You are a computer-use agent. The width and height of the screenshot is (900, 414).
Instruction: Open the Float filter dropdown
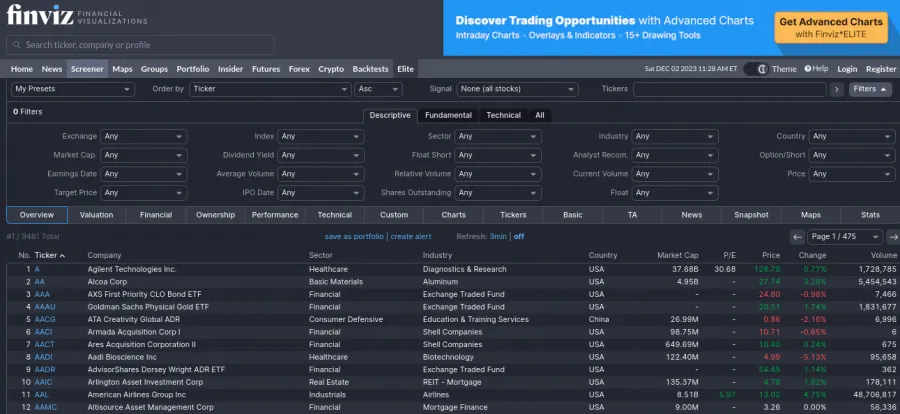pos(675,193)
